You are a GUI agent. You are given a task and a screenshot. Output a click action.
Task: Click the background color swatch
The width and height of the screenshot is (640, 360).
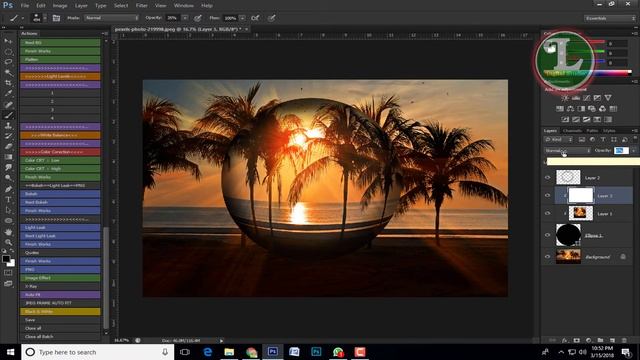click(x=11, y=264)
